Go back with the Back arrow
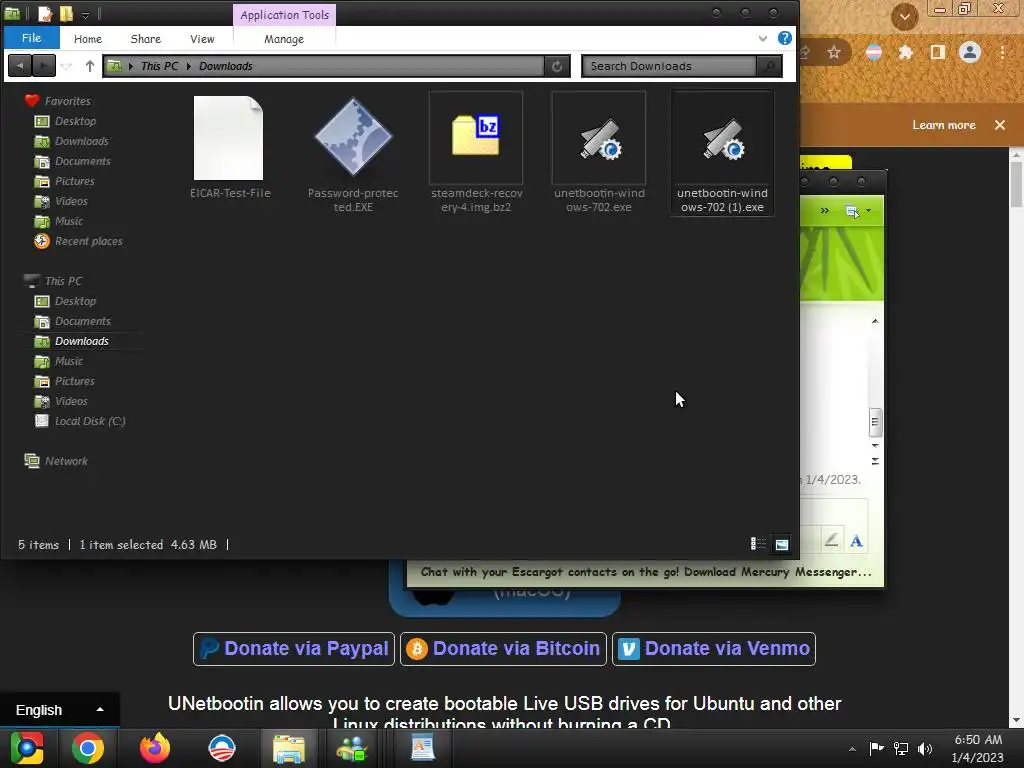Viewport: 1024px width, 768px height. [x=20, y=65]
